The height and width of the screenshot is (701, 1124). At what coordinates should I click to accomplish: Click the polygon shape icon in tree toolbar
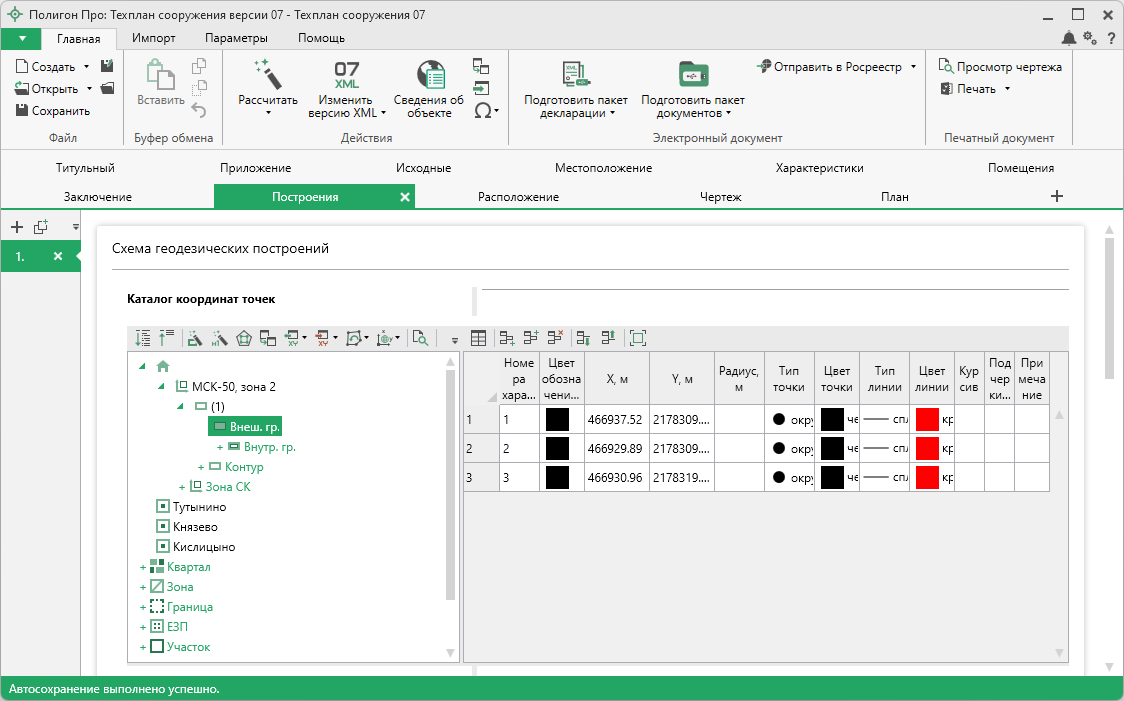(244, 339)
